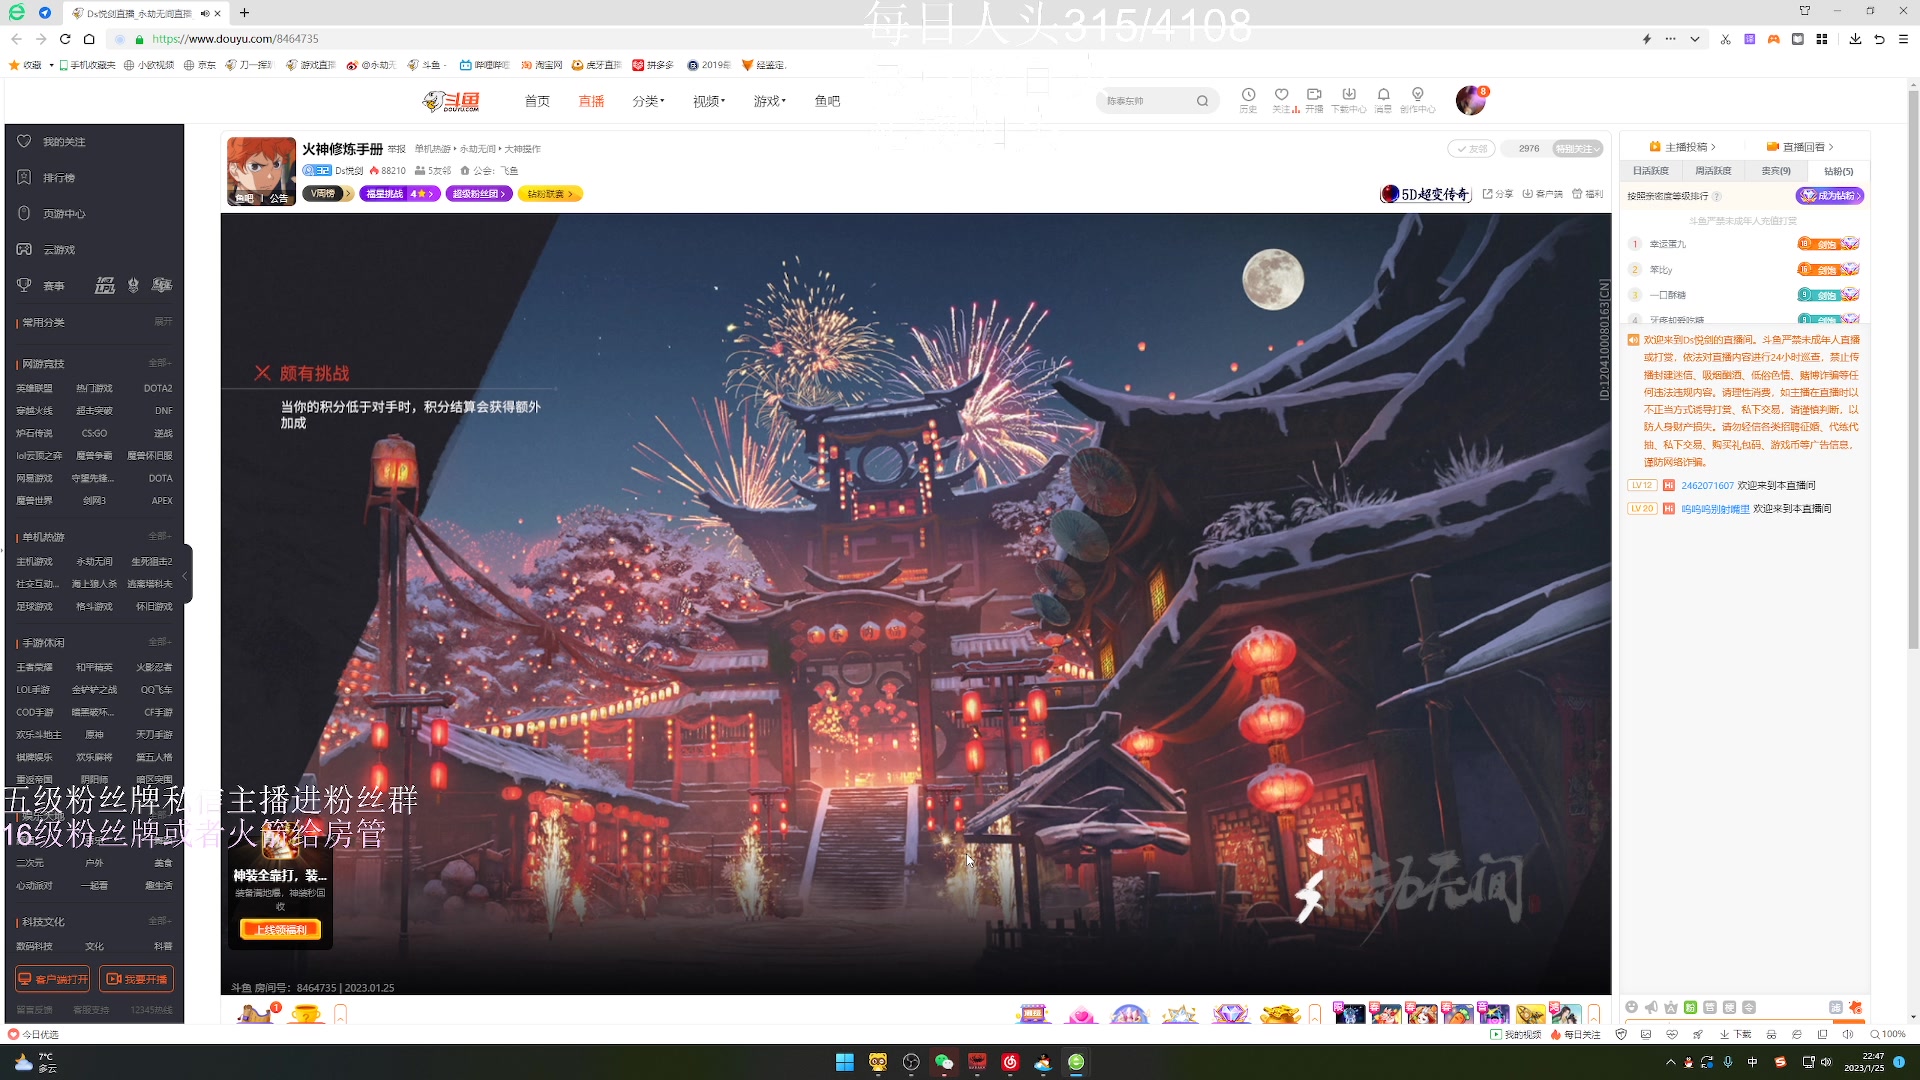Toggle the 友邻 special follow button
The height and width of the screenshot is (1080, 1920).
(1471, 148)
